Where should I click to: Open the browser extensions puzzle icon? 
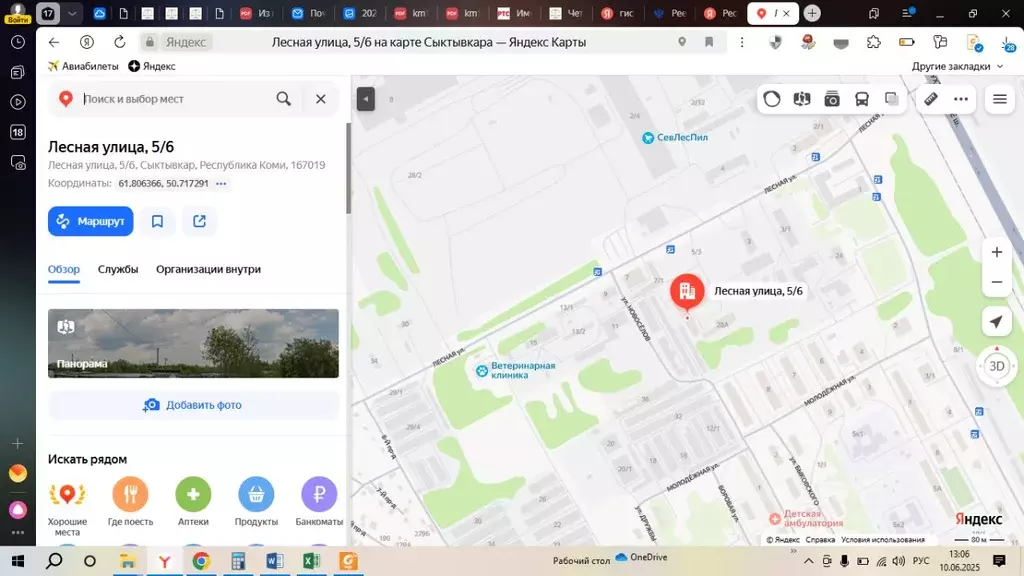point(873,42)
